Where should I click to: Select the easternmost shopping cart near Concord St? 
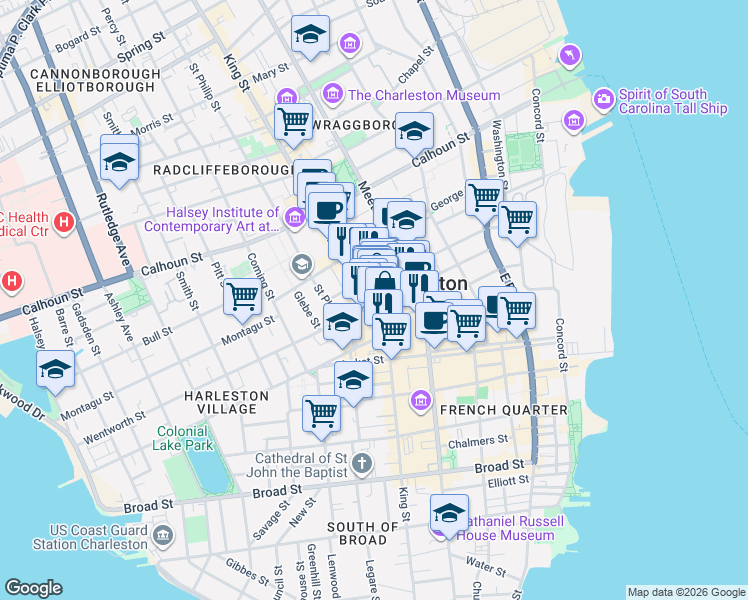516,313
